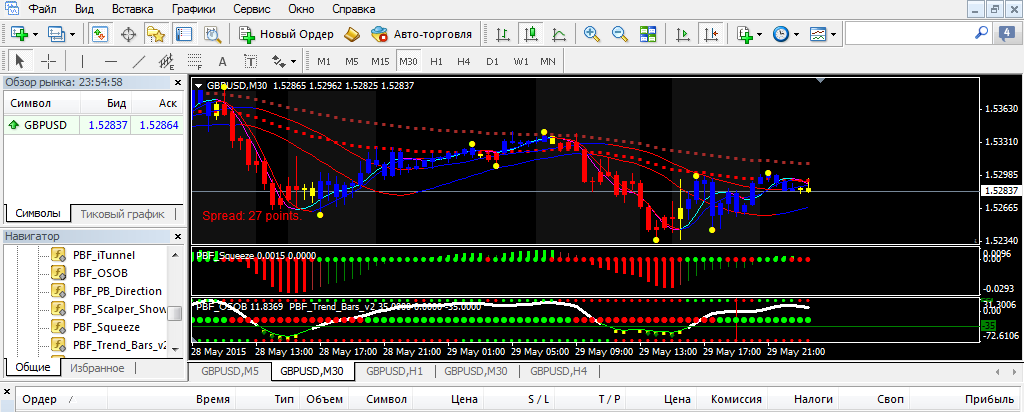
Task: Open MetaEditor with the book icon
Action: tap(352, 33)
